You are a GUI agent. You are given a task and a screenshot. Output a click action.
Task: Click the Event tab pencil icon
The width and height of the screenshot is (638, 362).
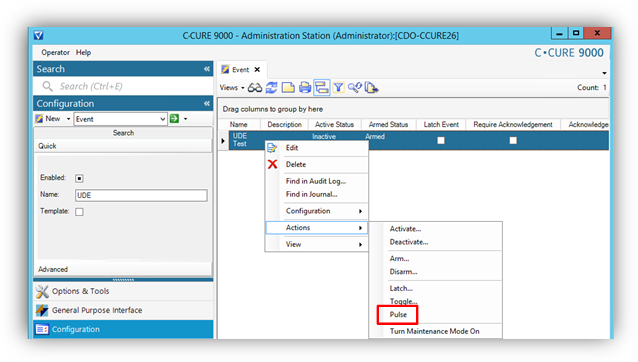225,70
